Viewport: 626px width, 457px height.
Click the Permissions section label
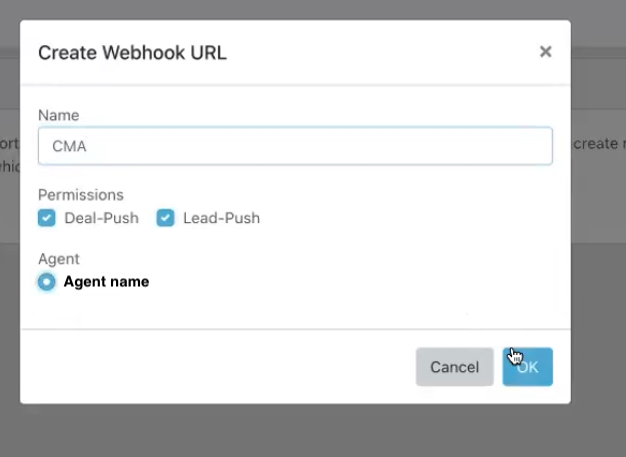[81, 195]
